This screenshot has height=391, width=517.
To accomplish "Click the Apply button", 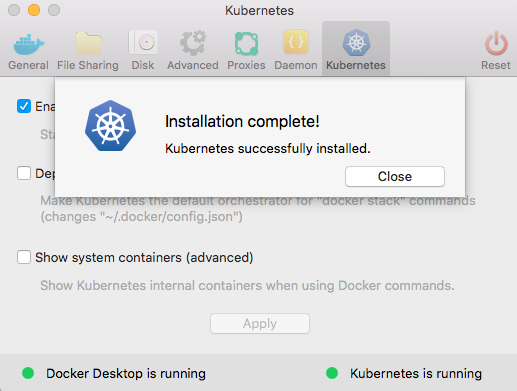I will pyautogui.click(x=260, y=323).
